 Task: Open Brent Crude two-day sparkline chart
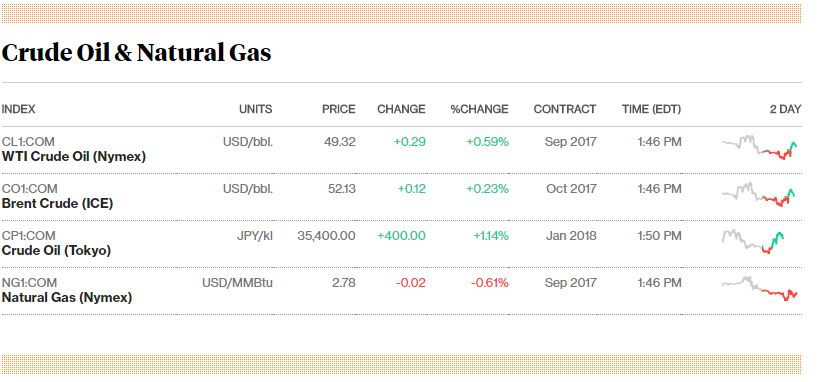tap(759, 194)
